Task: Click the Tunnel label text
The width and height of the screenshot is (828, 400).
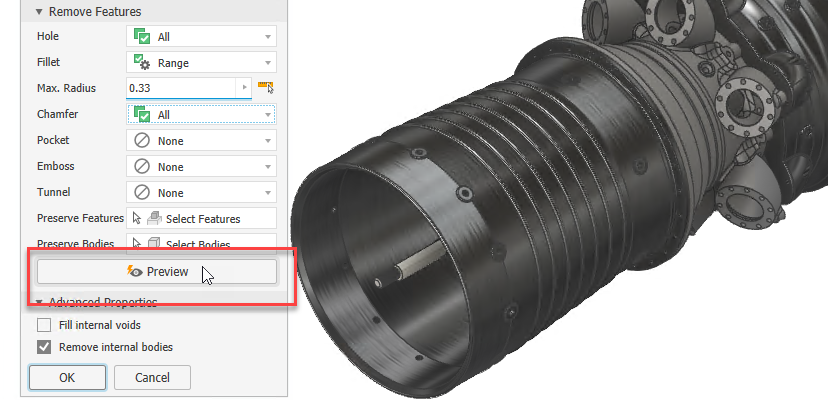Action: click(x=53, y=192)
